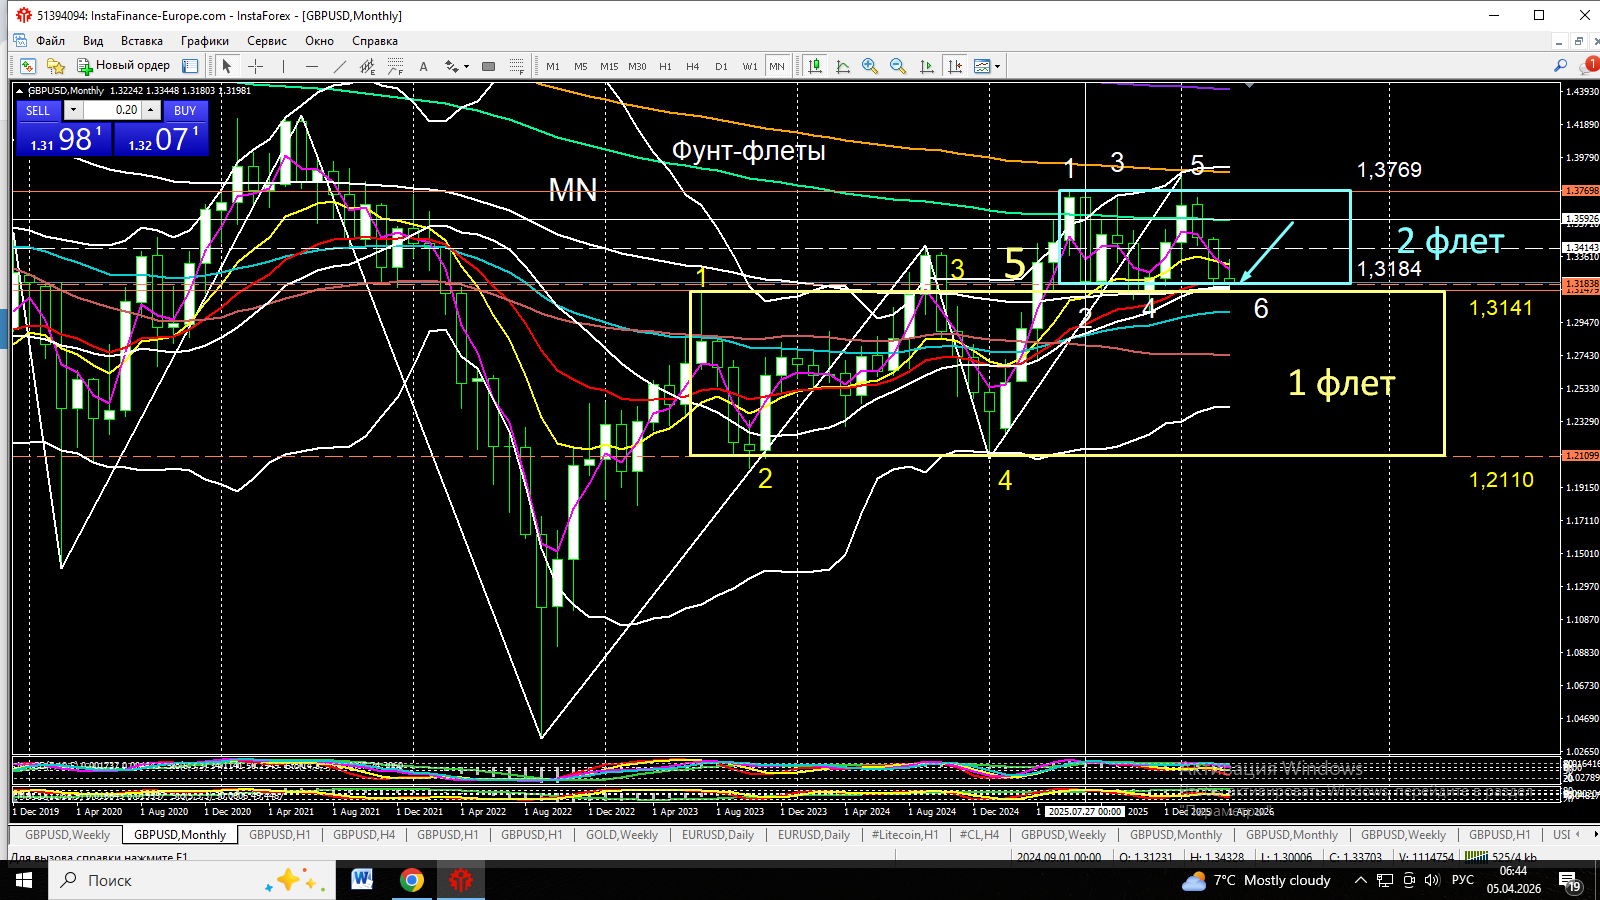Open the Market Watch panel icon
1600x900 pixels.
tap(190, 66)
